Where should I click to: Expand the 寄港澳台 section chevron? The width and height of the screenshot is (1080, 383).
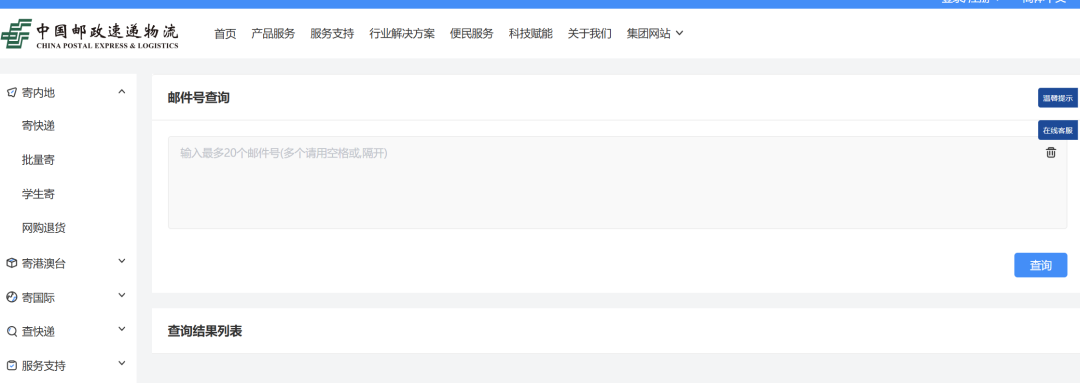click(x=122, y=261)
